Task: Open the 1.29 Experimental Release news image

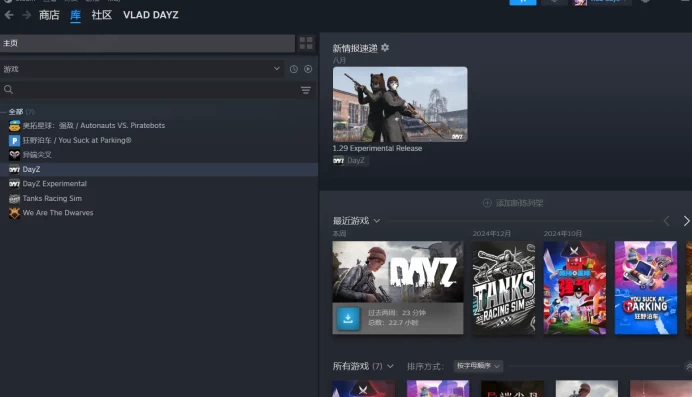Action: [x=400, y=104]
